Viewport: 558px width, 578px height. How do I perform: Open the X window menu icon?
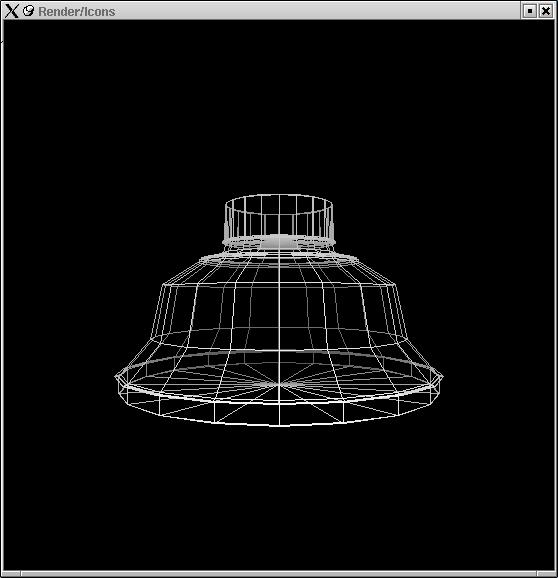(11, 11)
